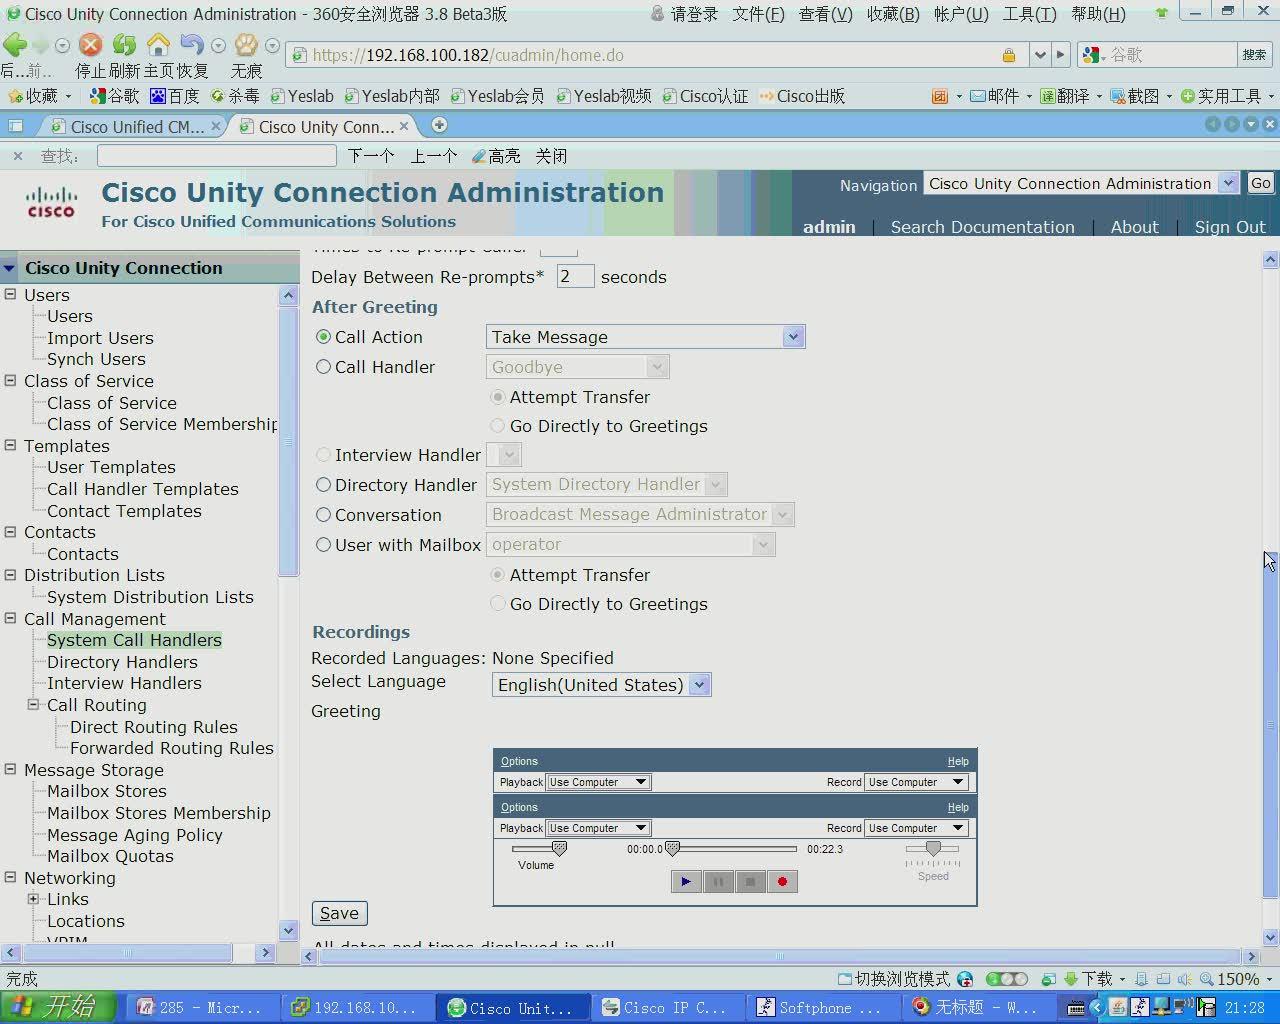Open the 谷歌 bookmark
Image resolution: width=1280 pixels, height=1024 pixels.
point(115,96)
